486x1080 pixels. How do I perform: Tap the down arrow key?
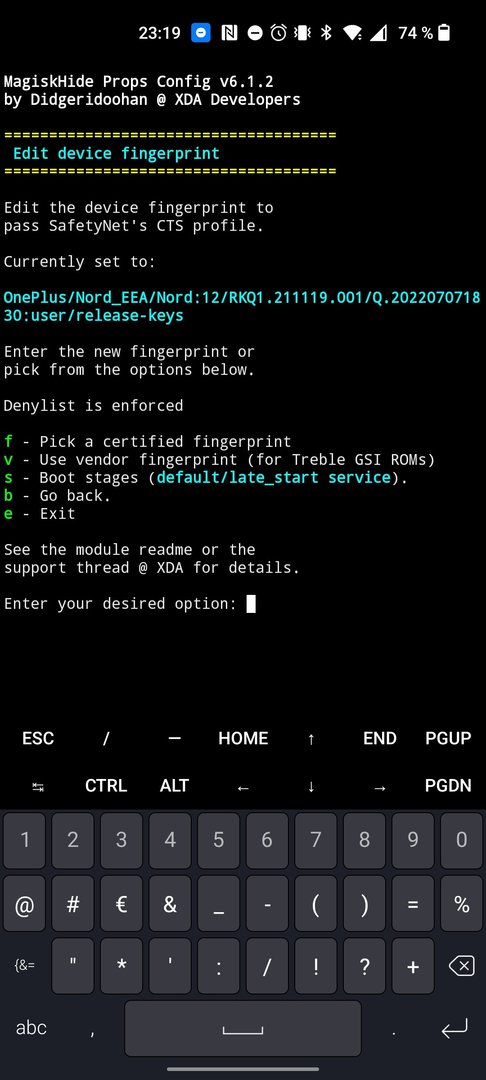coord(311,786)
